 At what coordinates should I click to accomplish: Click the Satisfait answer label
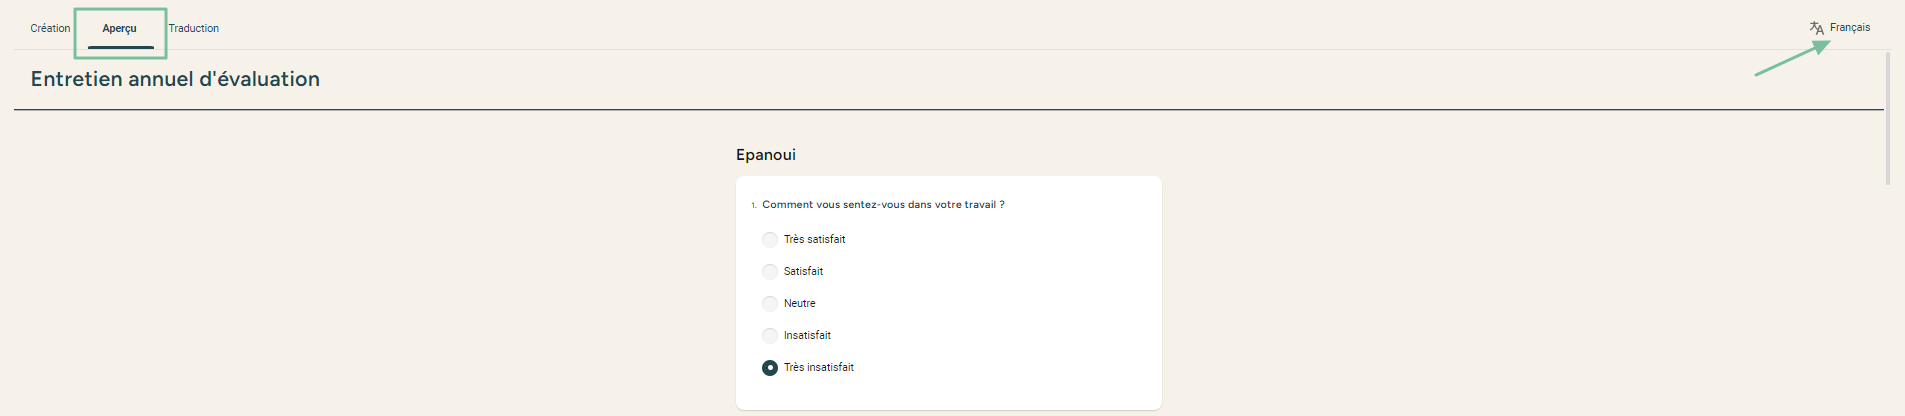pos(804,272)
